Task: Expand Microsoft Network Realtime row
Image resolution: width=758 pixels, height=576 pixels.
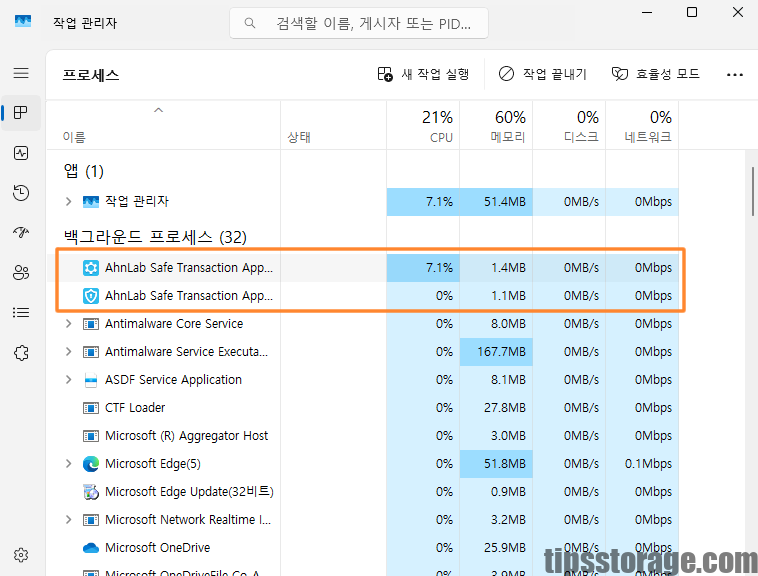Action: [x=68, y=520]
